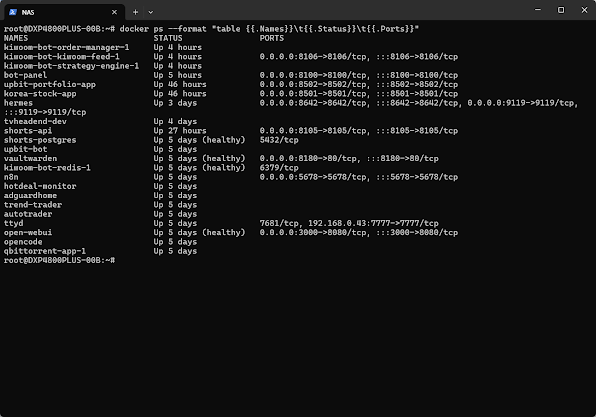The width and height of the screenshot is (596, 417).
Task: Click the vaultwarden container name
Action: click(x=30, y=158)
